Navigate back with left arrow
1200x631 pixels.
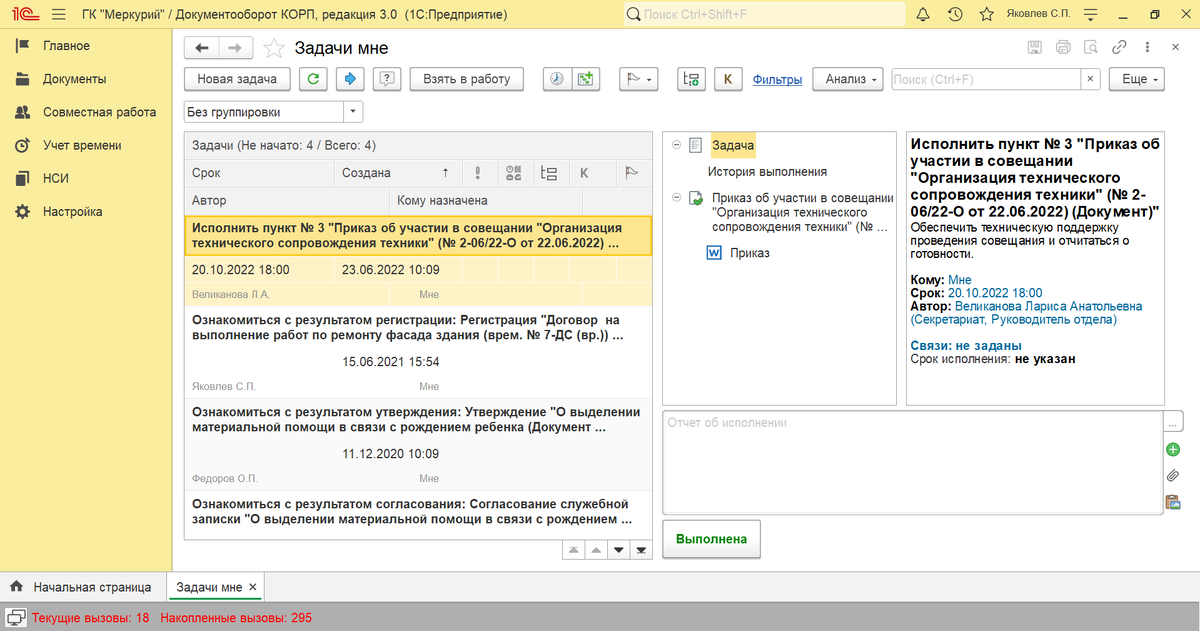tap(202, 48)
